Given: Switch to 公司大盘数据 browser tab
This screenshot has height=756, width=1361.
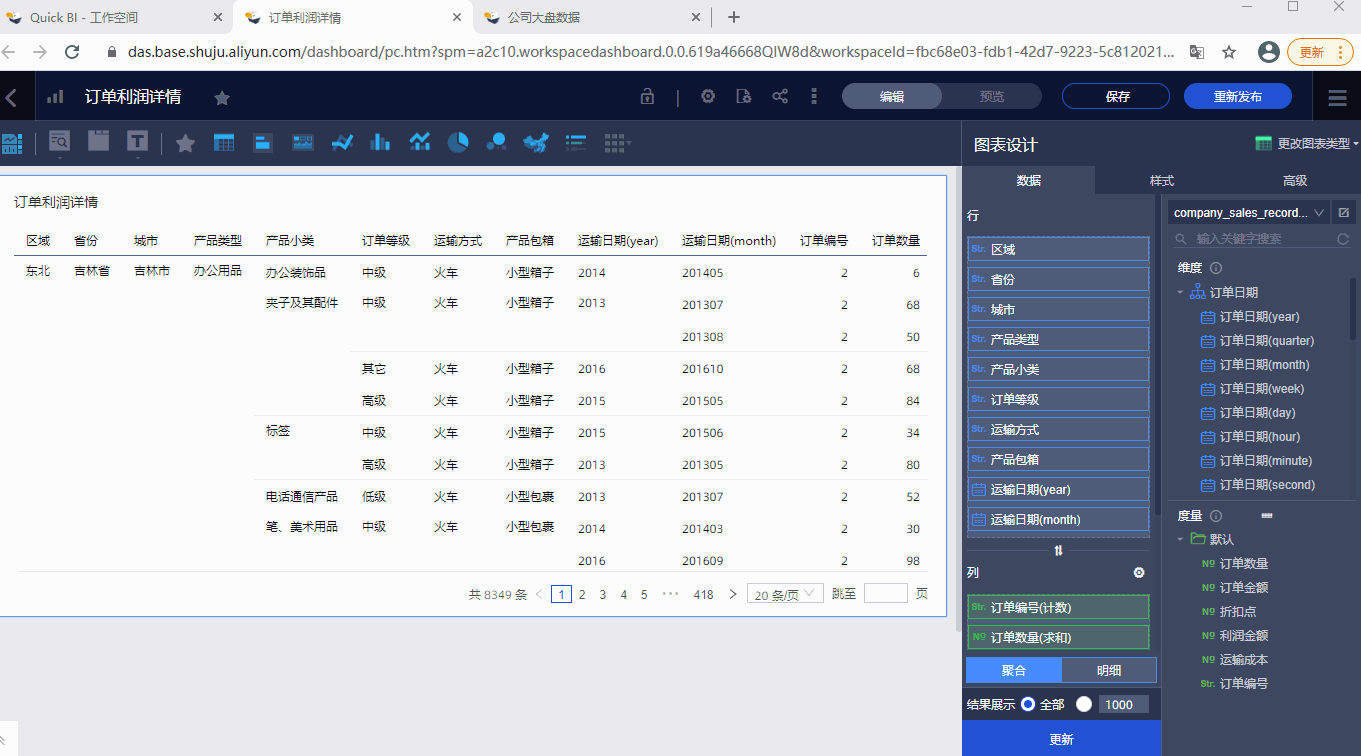Looking at the screenshot, I should 592,18.
